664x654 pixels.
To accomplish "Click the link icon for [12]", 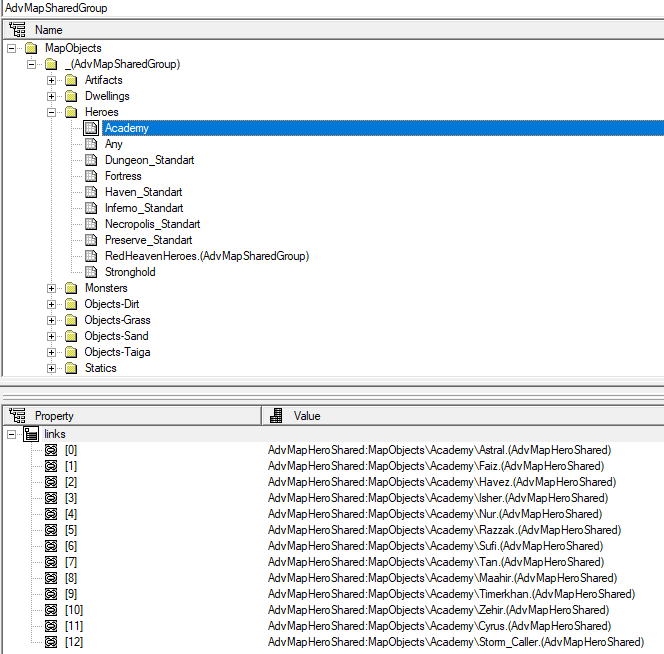I will pos(51,642).
